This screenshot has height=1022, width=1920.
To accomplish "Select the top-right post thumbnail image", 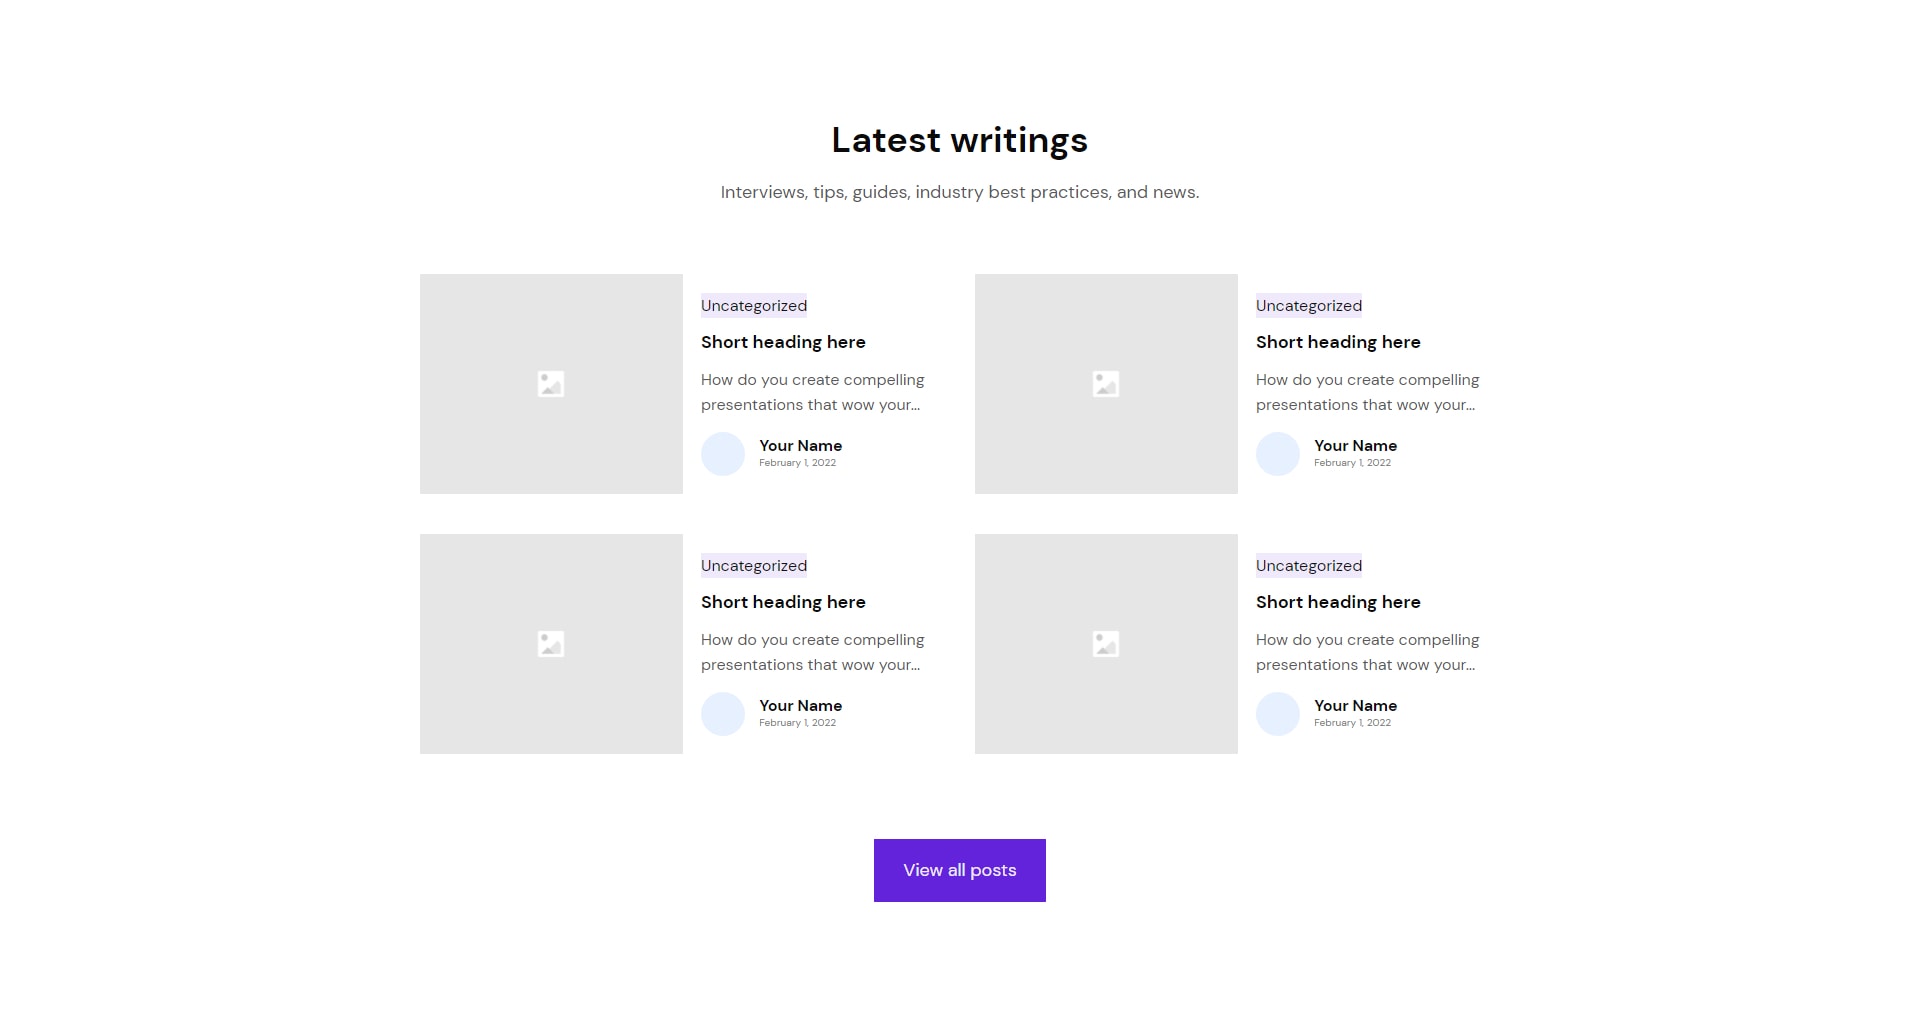I will [x=1106, y=384].
